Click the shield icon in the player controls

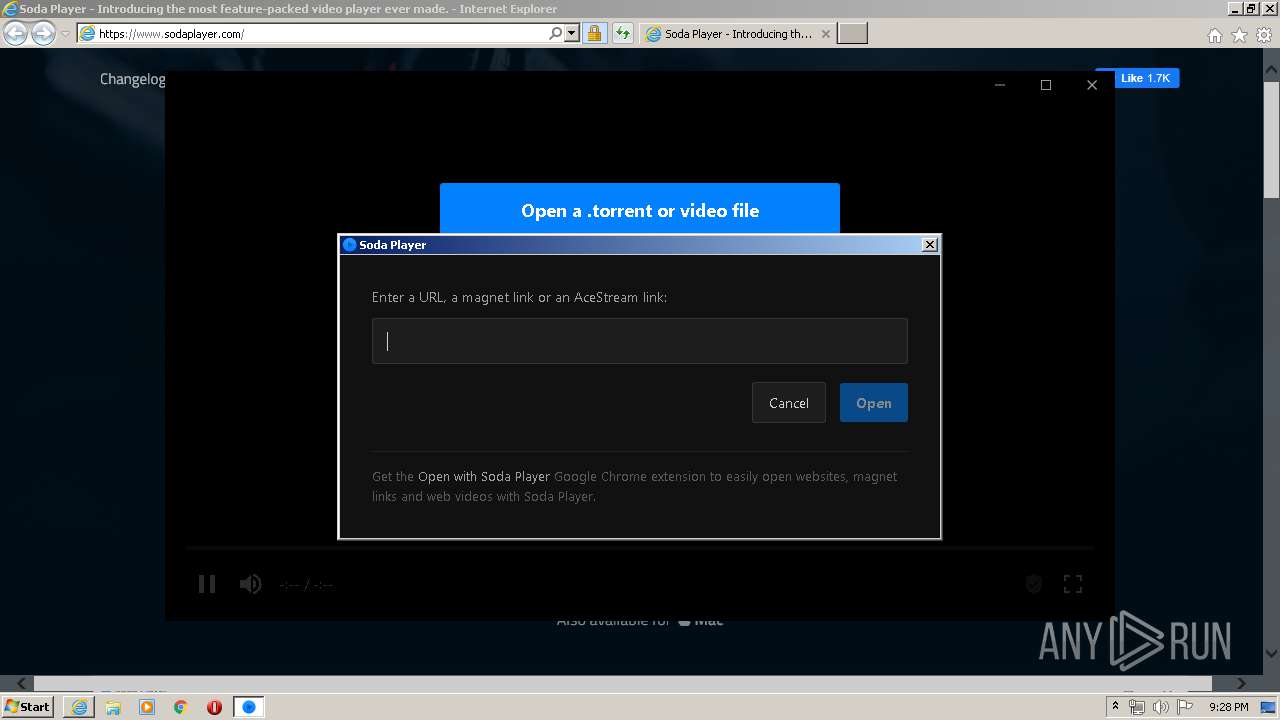1034,584
